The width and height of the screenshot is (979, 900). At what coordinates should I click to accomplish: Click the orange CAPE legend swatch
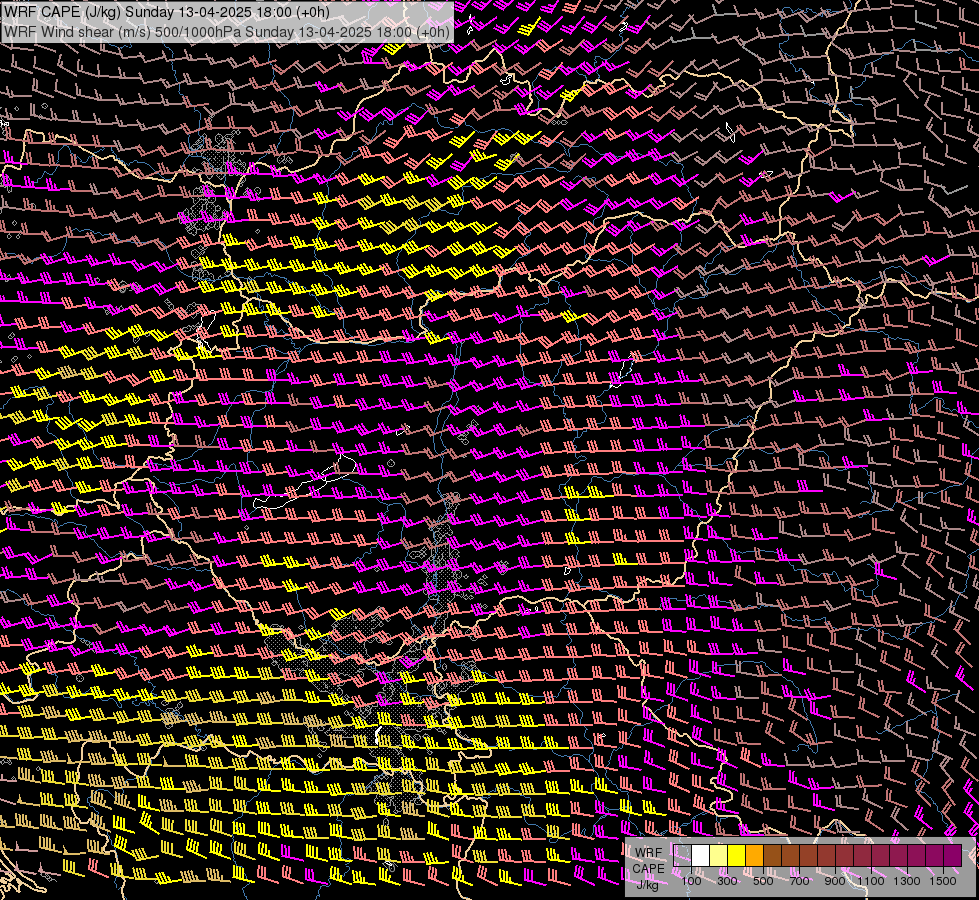click(x=754, y=856)
